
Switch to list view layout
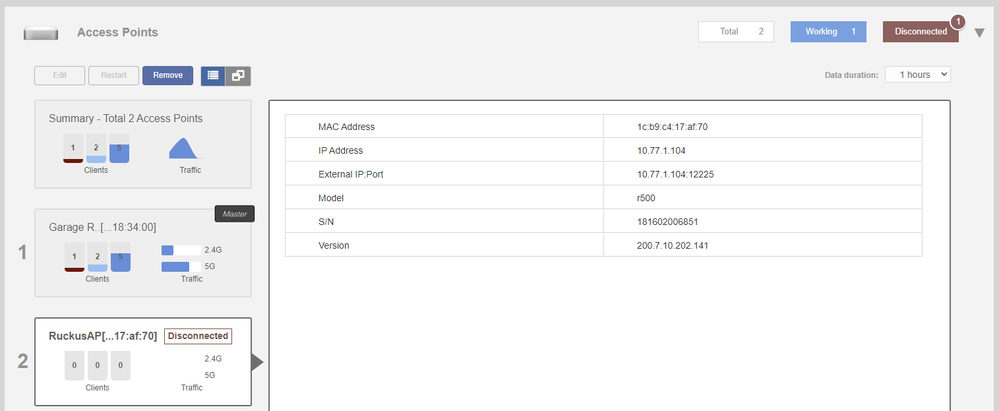(x=213, y=75)
